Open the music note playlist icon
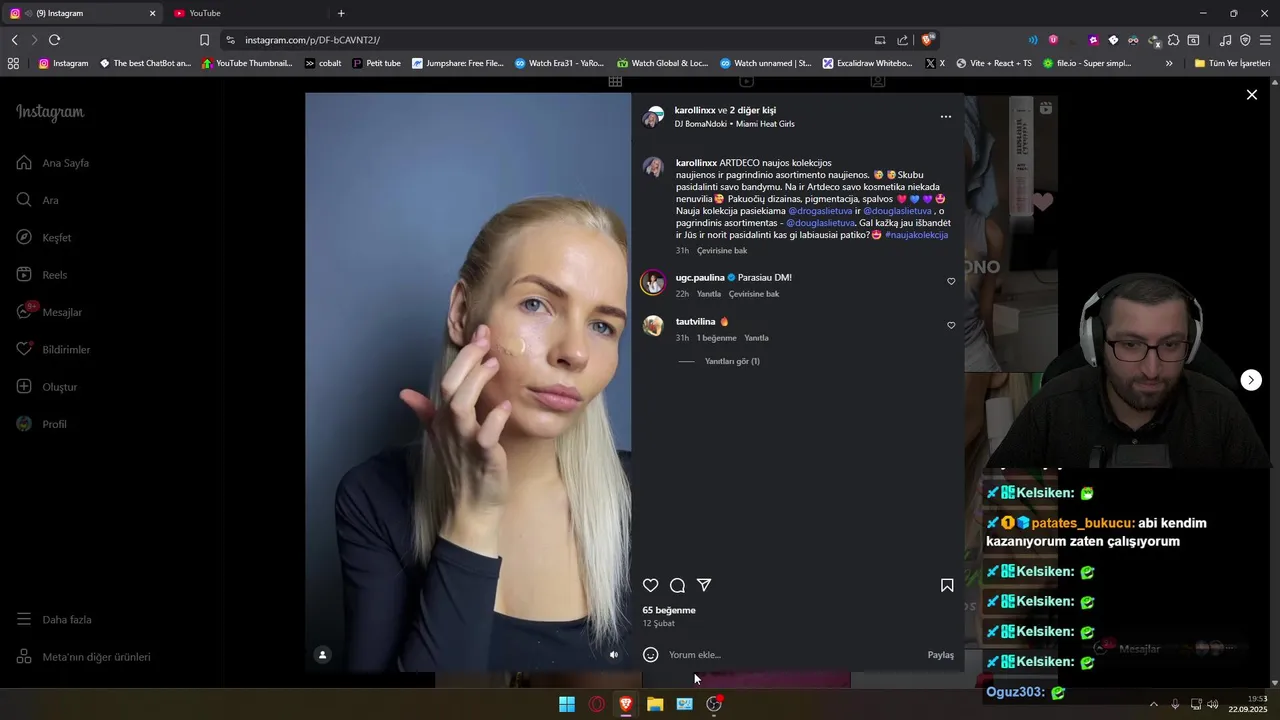This screenshot has width=1280, height=720. tap(1225, 40)
